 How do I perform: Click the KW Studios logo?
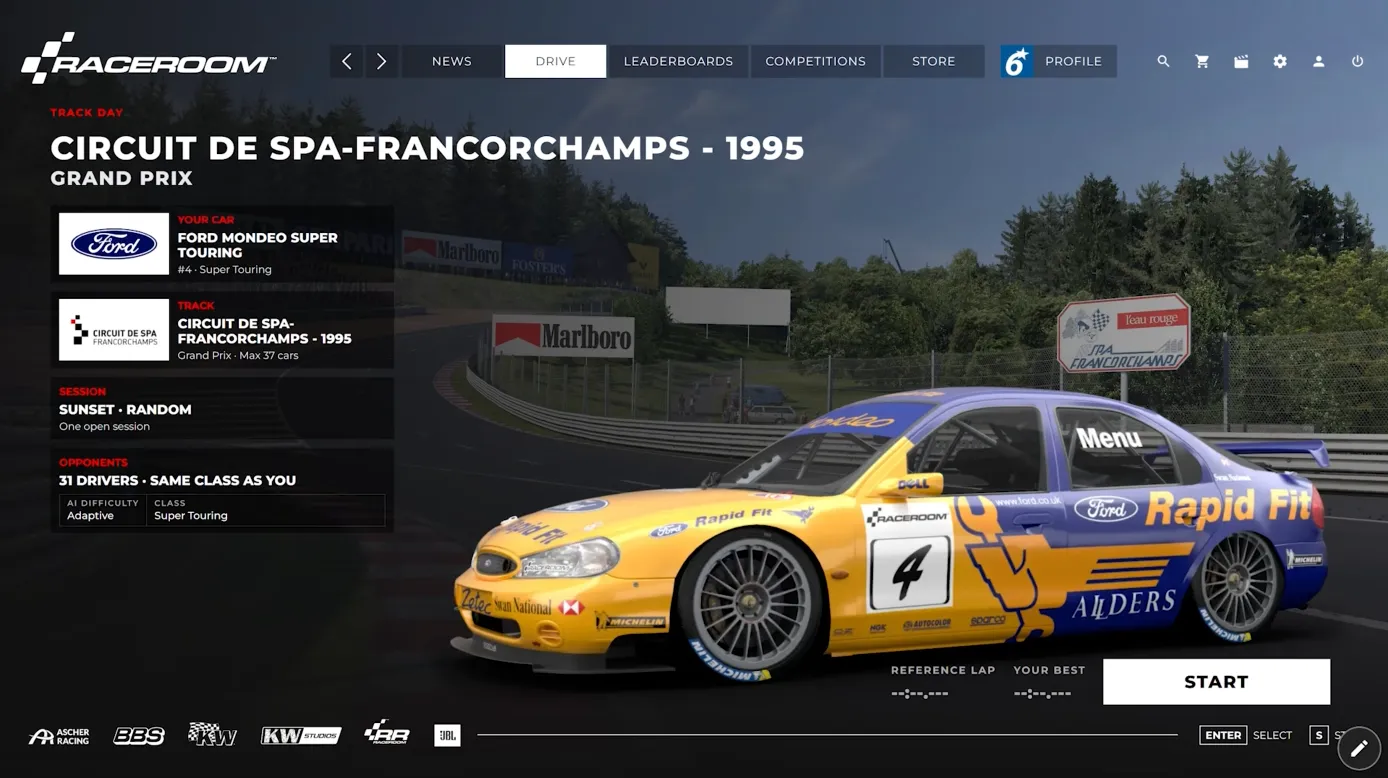click(x=301, y=736)
